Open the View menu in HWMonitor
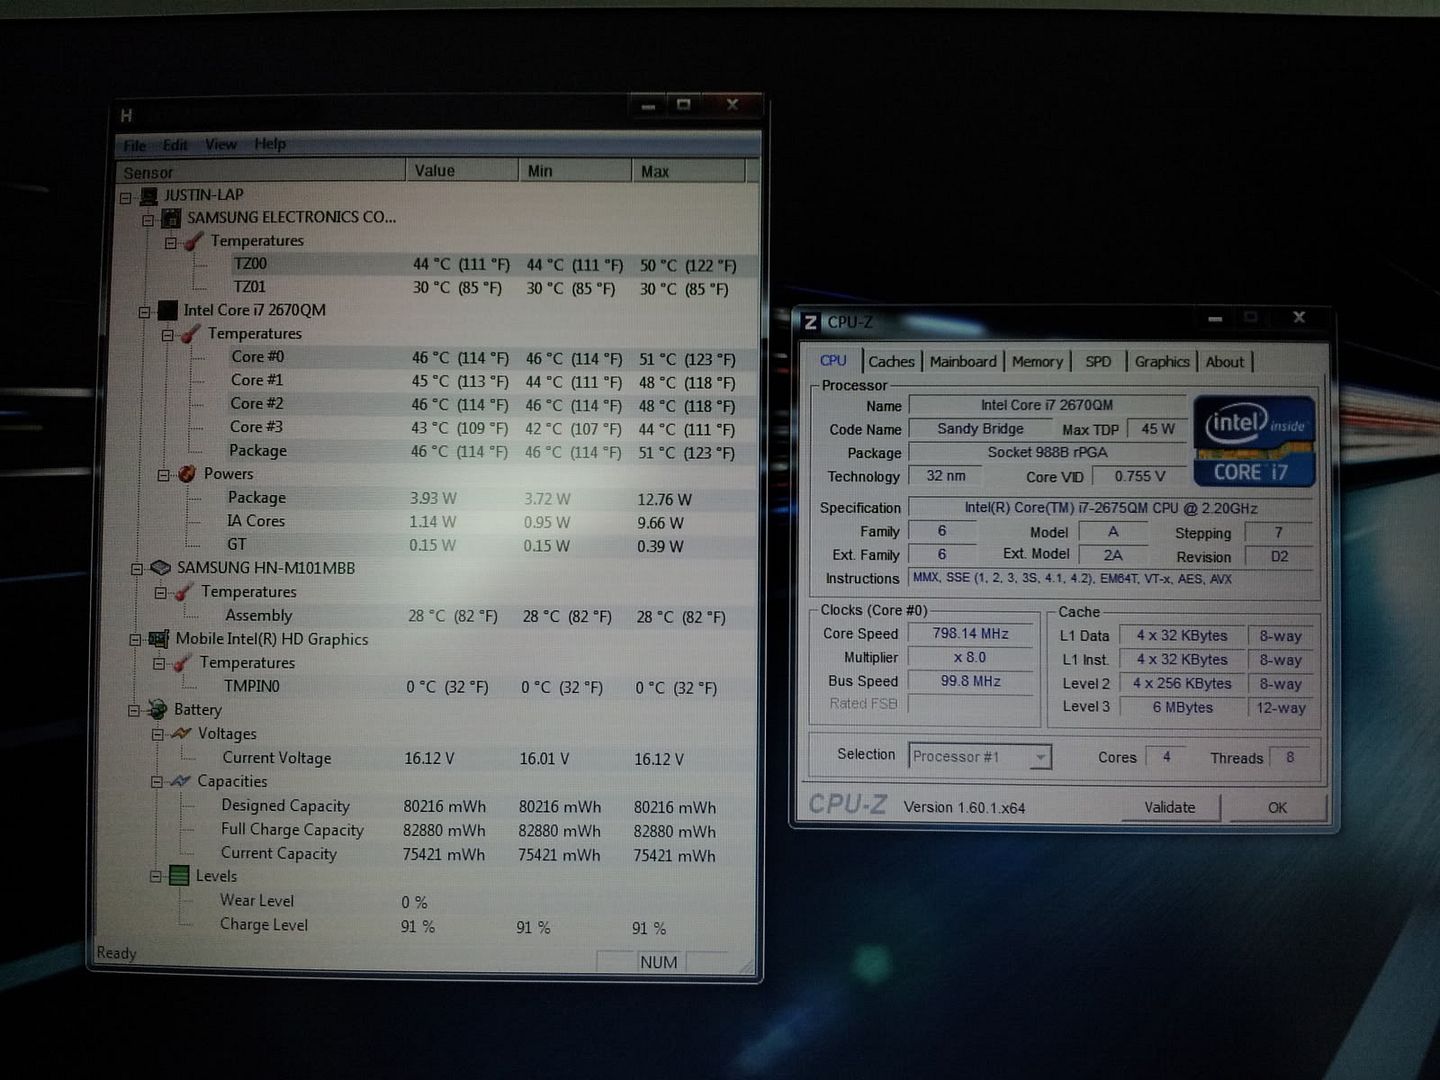 (x=221, y=144)
